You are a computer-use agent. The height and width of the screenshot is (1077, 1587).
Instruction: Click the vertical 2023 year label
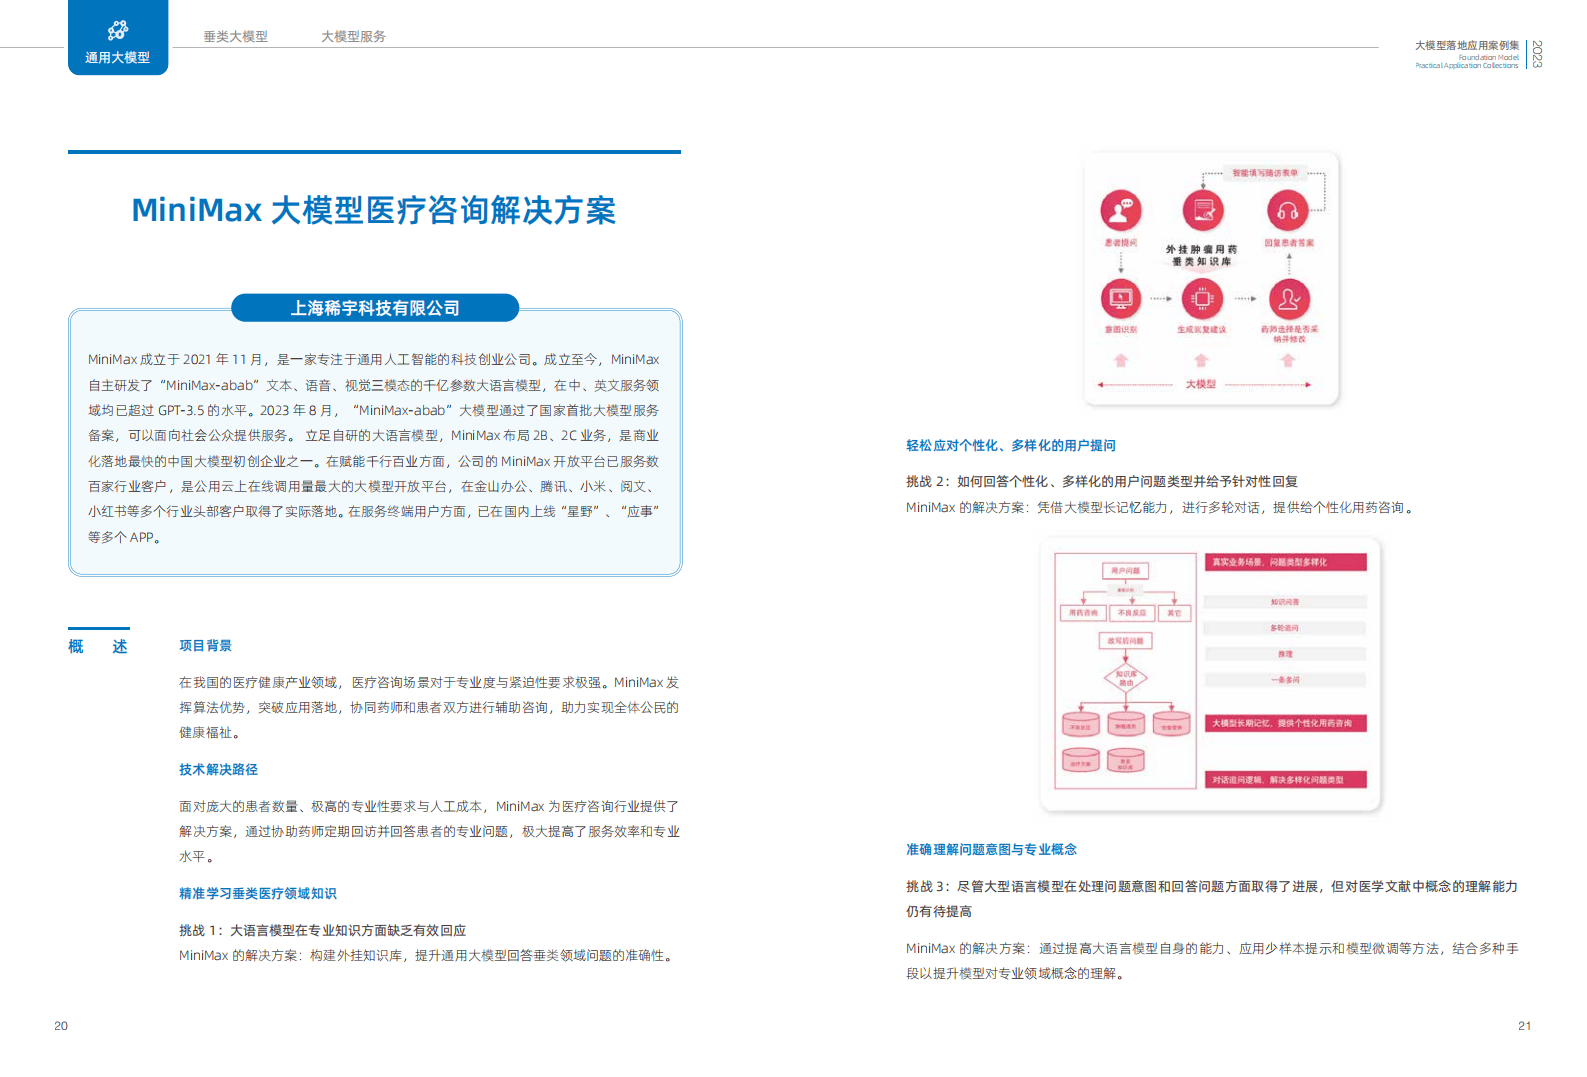(x=1537, y=54)
